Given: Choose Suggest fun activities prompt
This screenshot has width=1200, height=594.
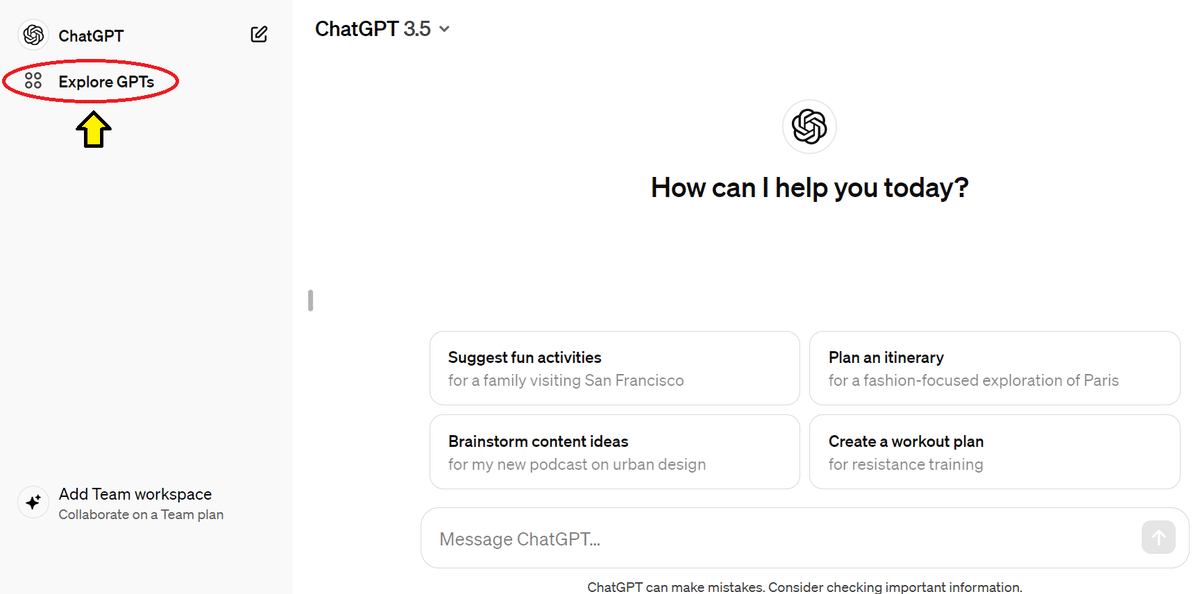Looking at the screenshot, I should (x=614, y=368).
